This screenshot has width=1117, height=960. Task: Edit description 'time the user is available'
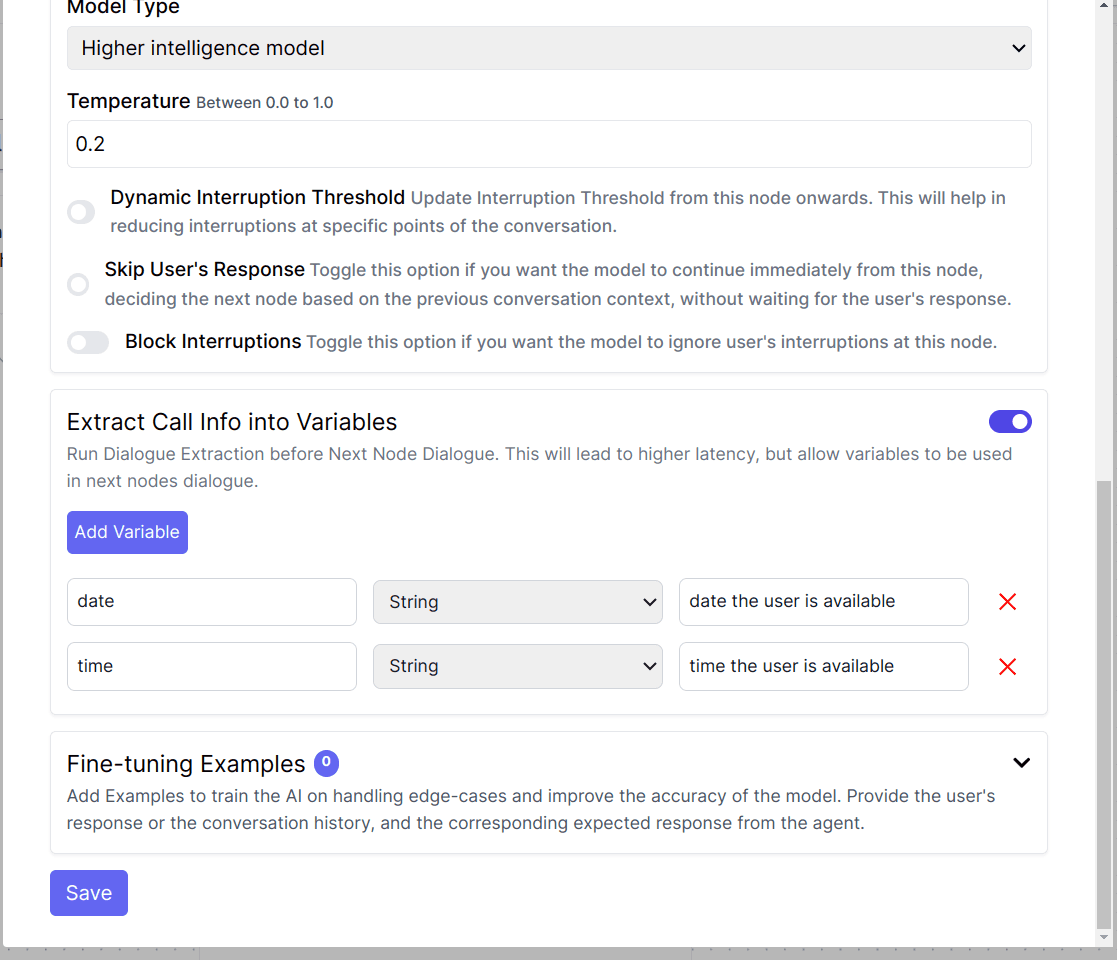coord(824,667)
